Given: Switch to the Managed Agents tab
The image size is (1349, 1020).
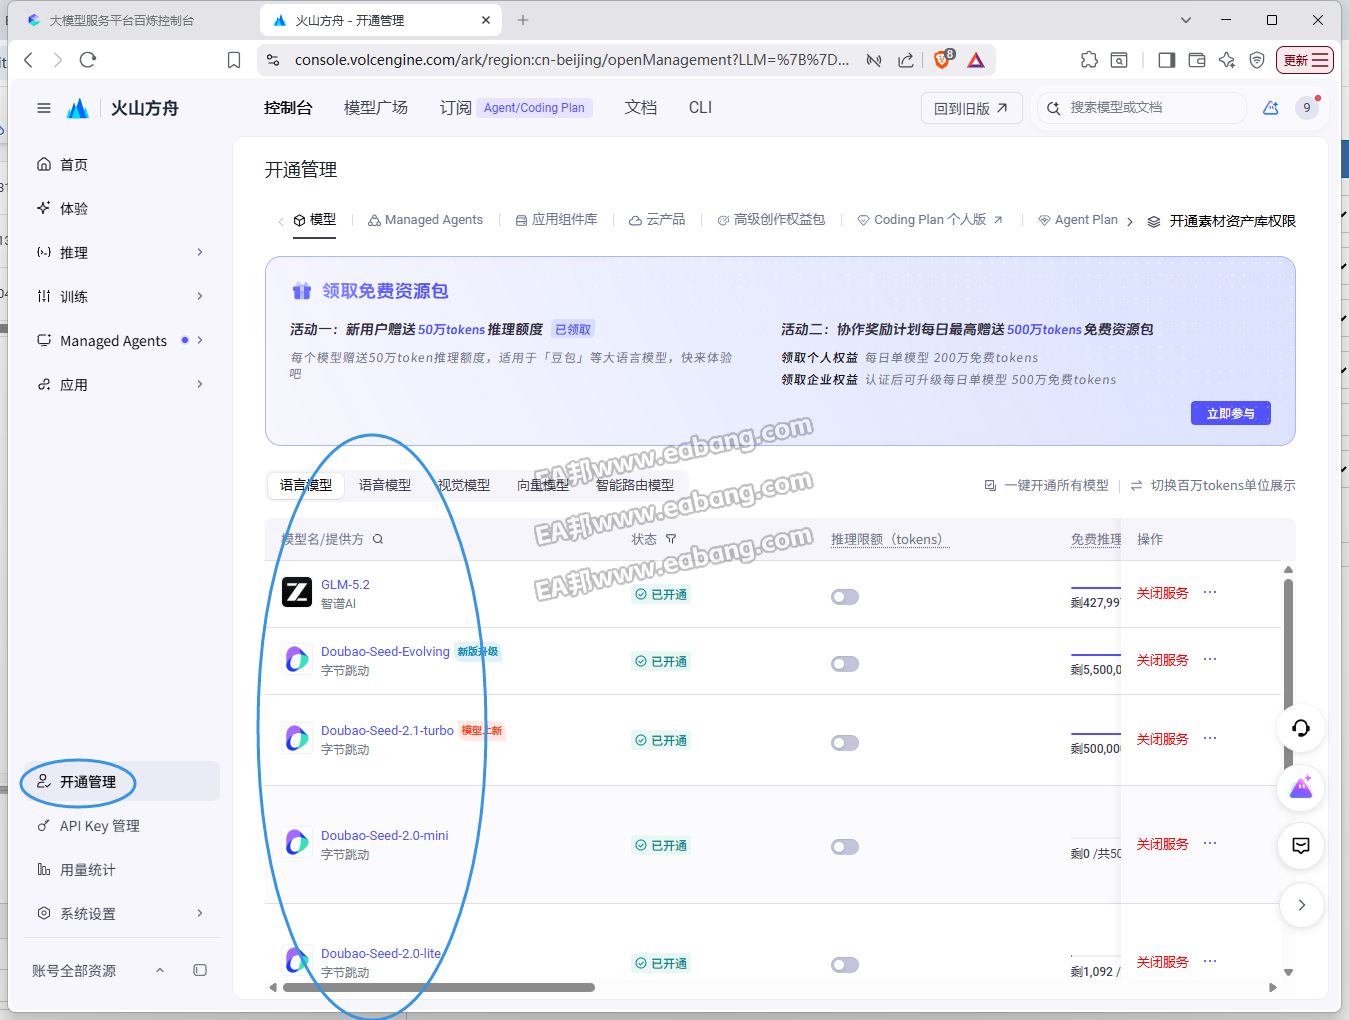Looking at the screenshot, I should 425,220.
